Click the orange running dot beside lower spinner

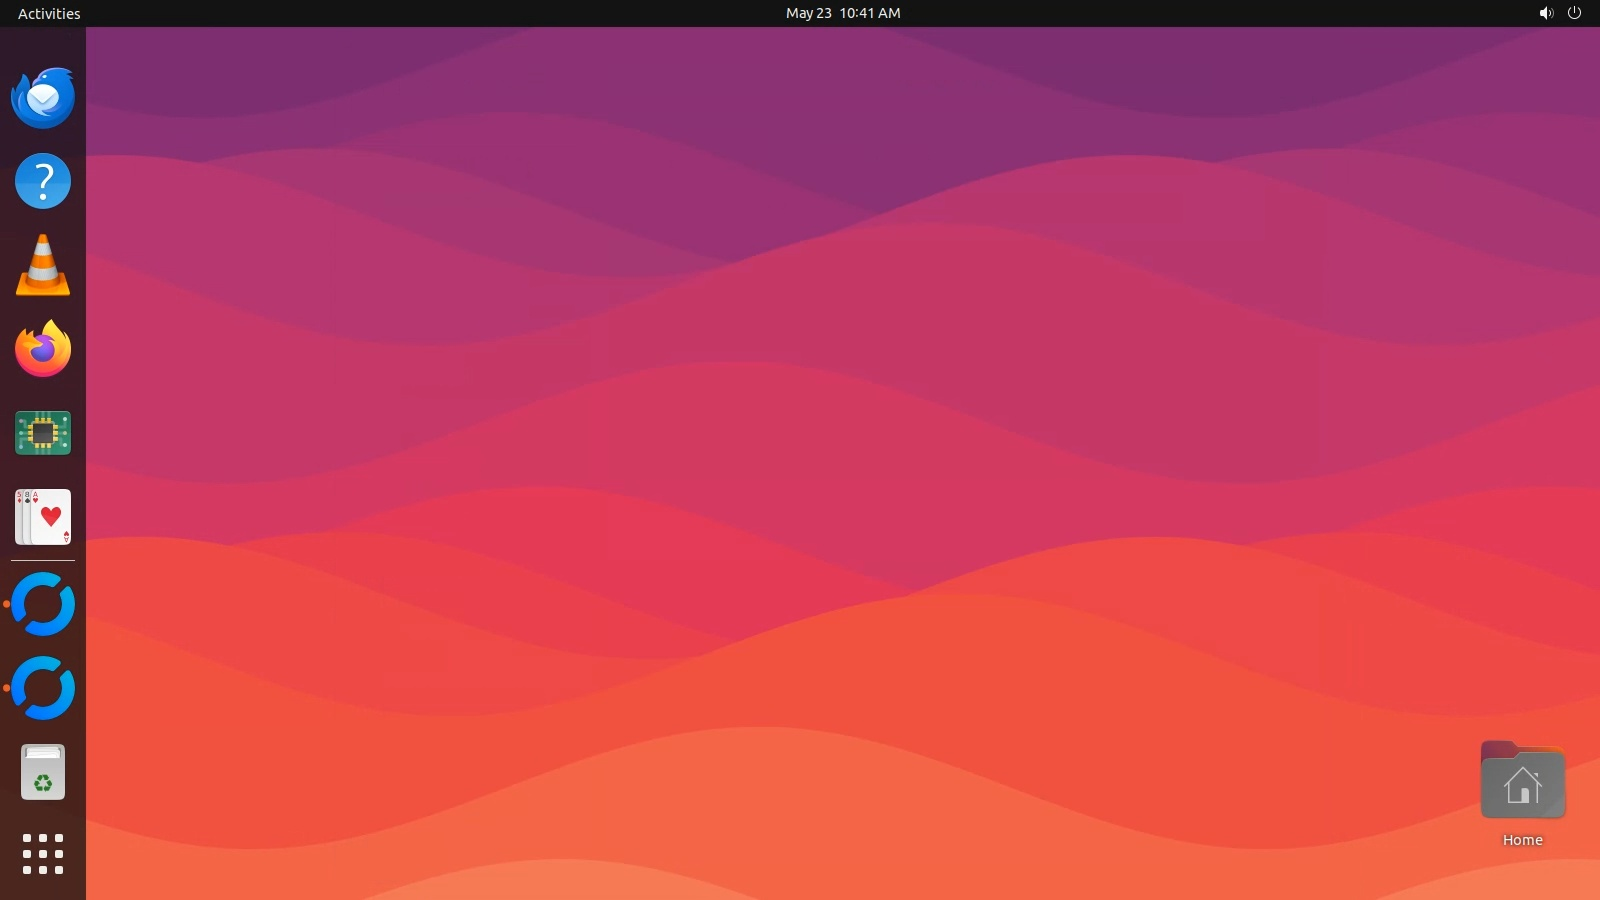click(x=7, y=688)
